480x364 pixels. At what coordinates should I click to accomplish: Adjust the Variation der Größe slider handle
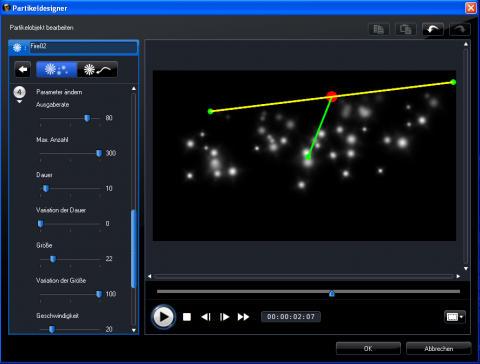(99, 294)
